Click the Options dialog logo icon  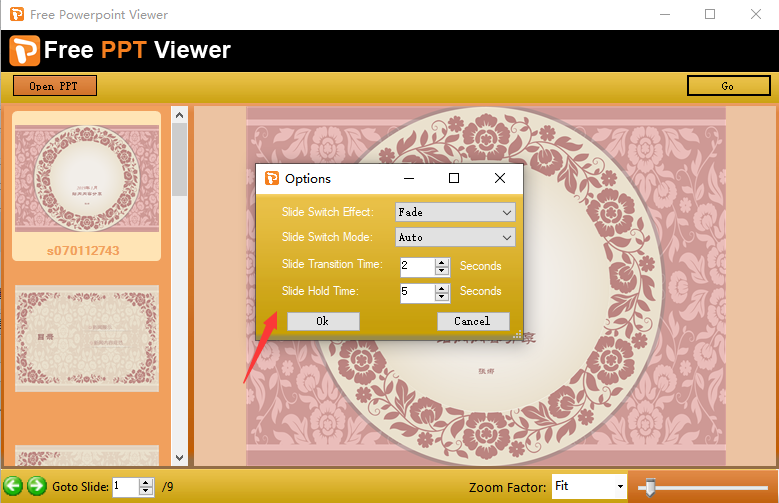tap(272, 179)
